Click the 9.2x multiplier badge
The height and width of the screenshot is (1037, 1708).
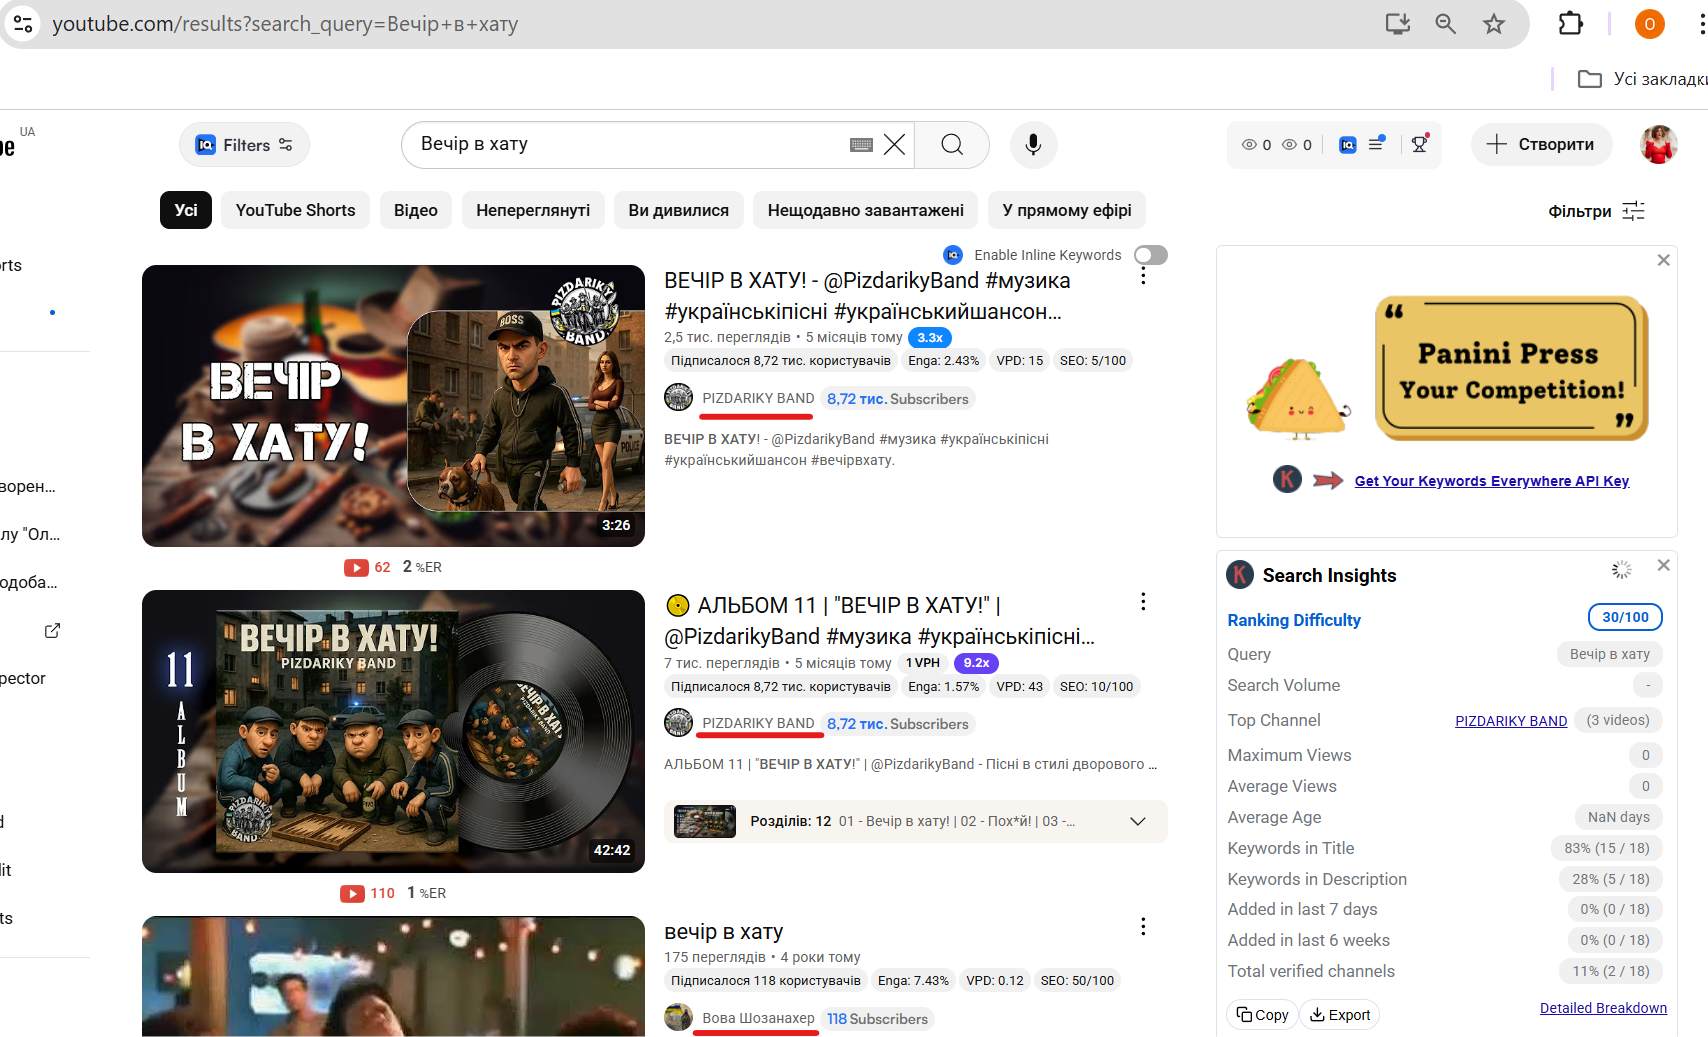976,663
